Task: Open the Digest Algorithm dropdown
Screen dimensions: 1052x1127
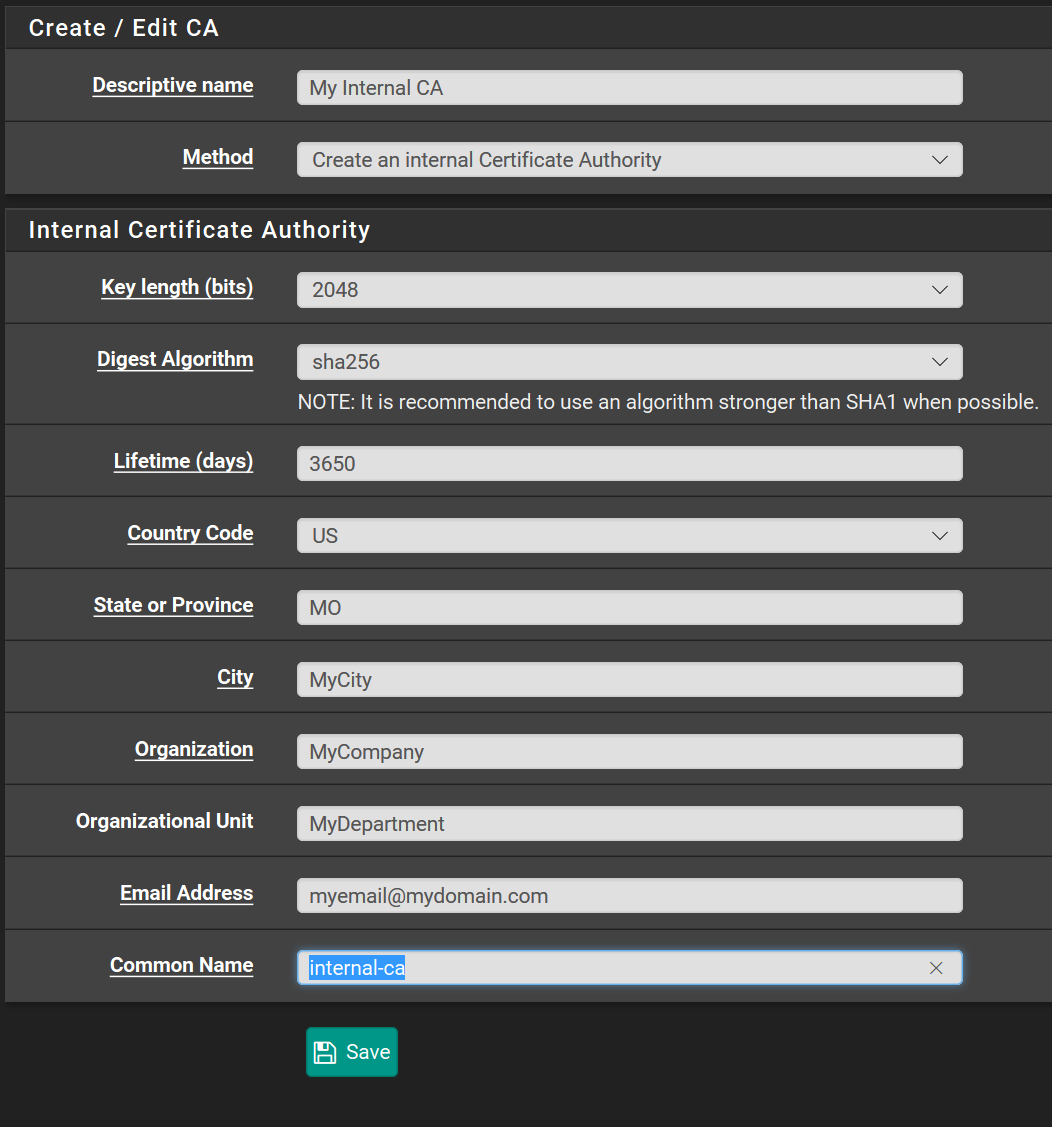Action: tap(629, 362)
